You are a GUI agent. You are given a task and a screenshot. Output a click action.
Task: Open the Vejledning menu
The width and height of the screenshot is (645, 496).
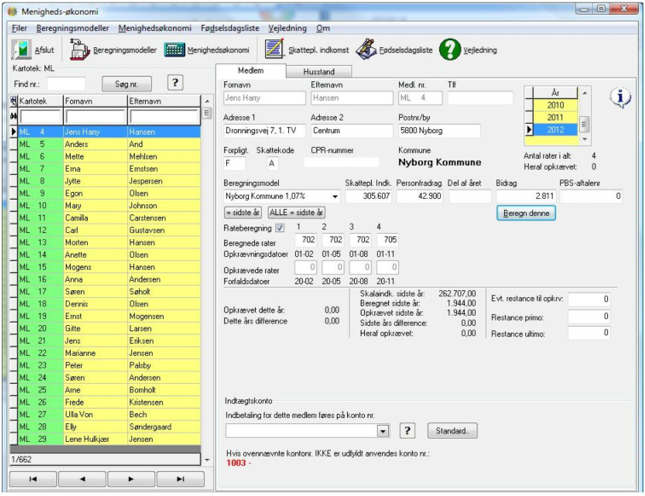pyautogui.click(x=288, y=28)
